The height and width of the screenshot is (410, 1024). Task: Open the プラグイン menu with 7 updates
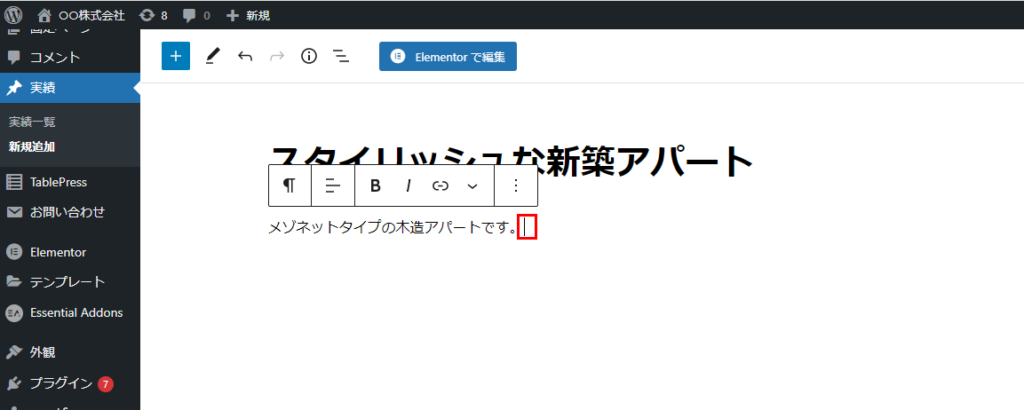point(61,383)
